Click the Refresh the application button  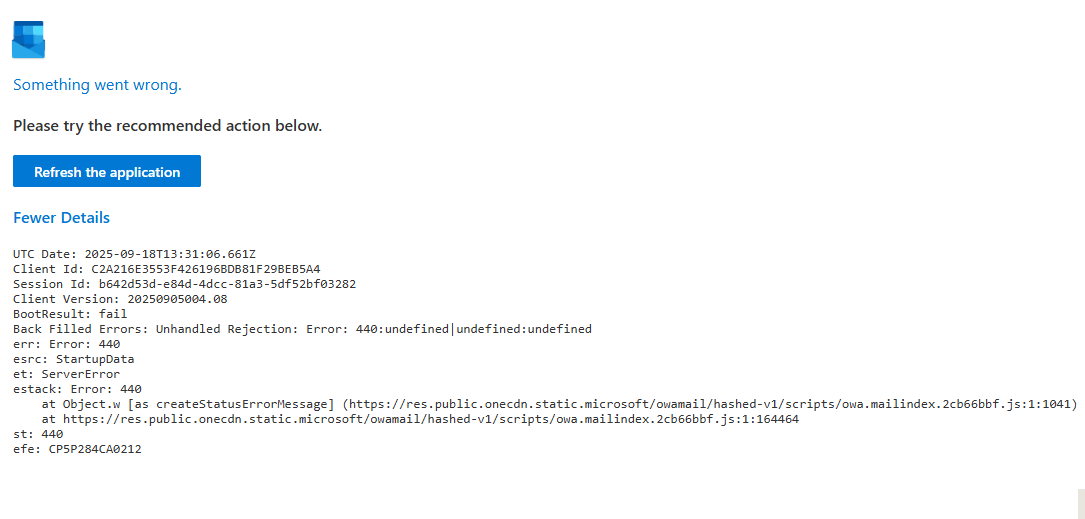click(x=107, y=171)
